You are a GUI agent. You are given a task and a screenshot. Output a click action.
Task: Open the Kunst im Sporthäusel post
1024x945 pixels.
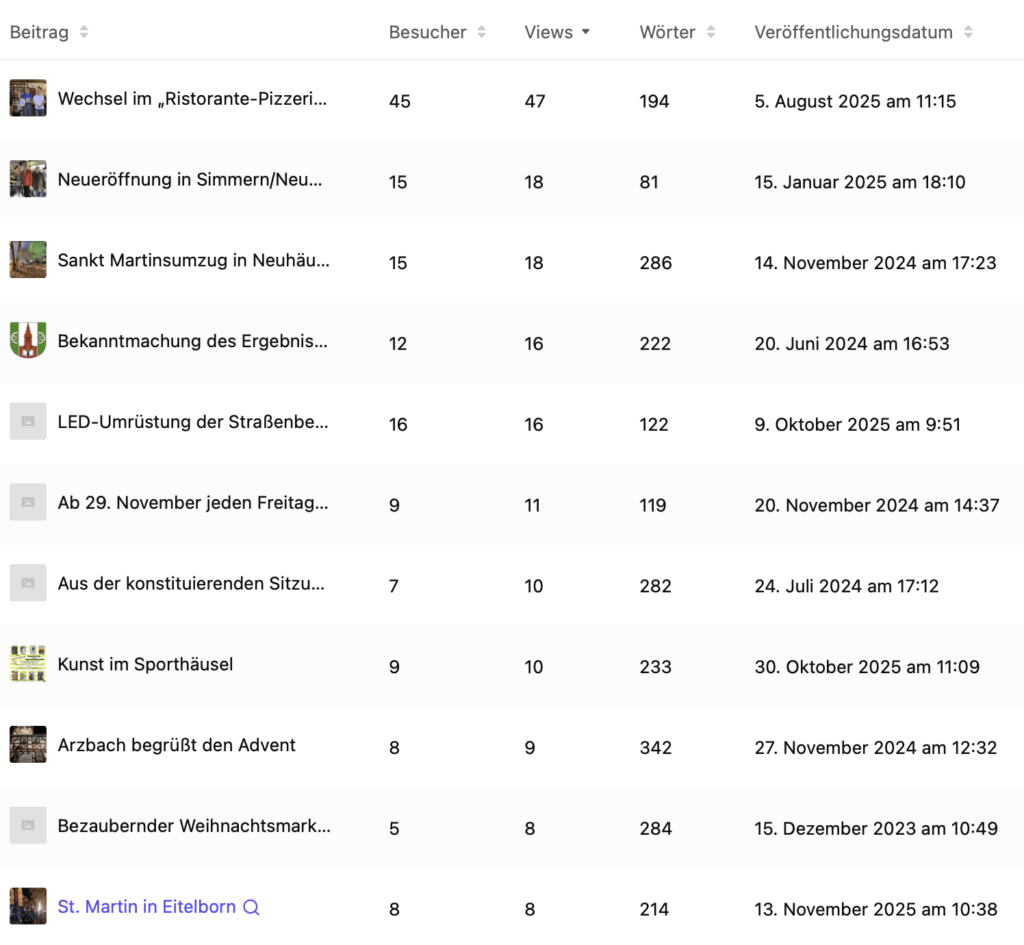(145, 664)
